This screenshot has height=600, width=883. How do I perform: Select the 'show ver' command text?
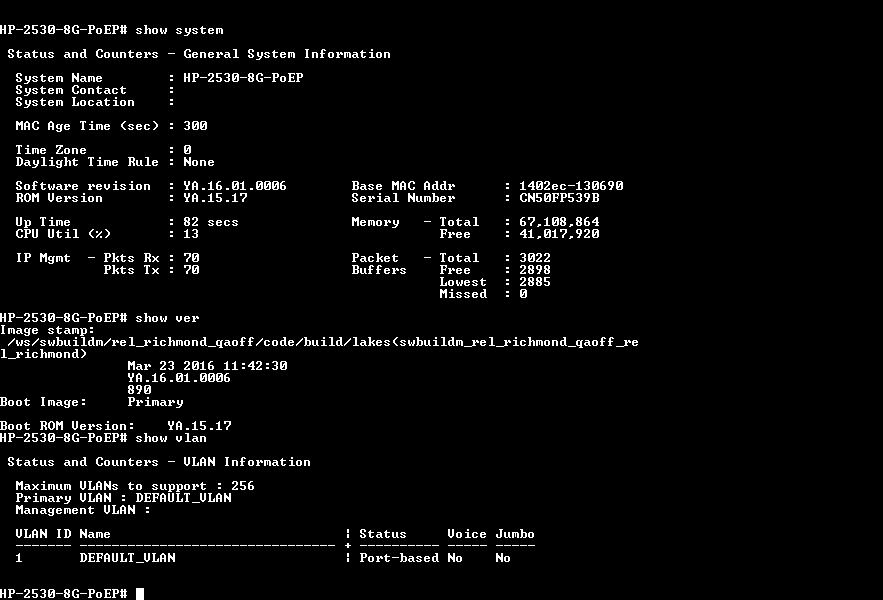[167, 318]
